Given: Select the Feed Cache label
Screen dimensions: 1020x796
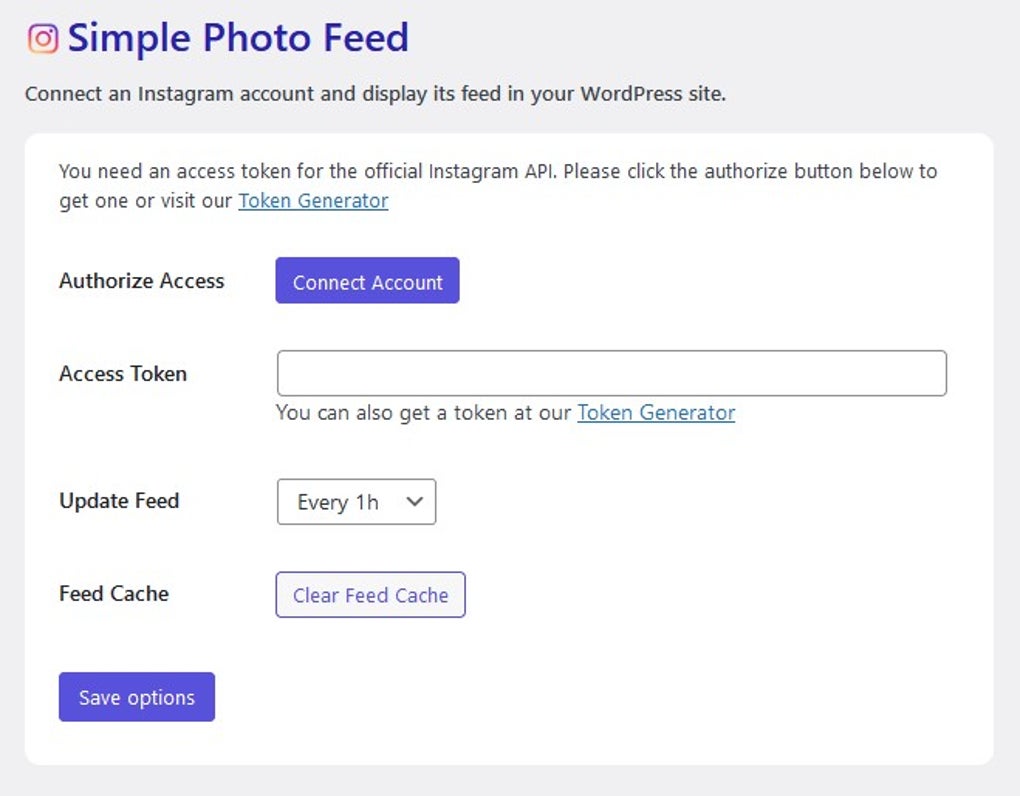Looking at the screenshot, I should point(113,593).
